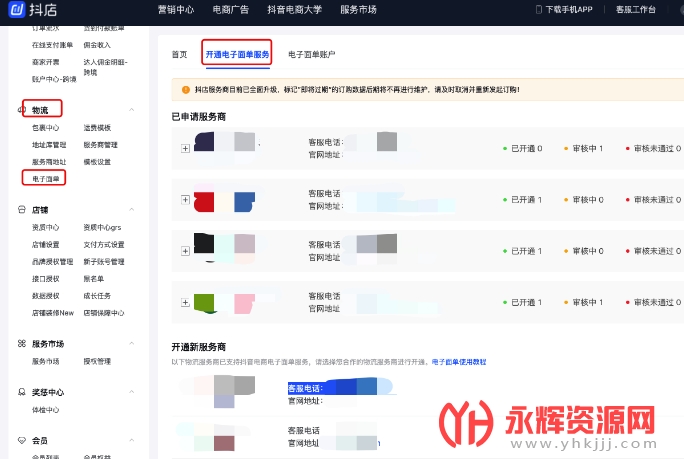The image size is (684, 459).
Task: Collapse the 服务市场 sidebar section chevron
Action: point(131,343)
